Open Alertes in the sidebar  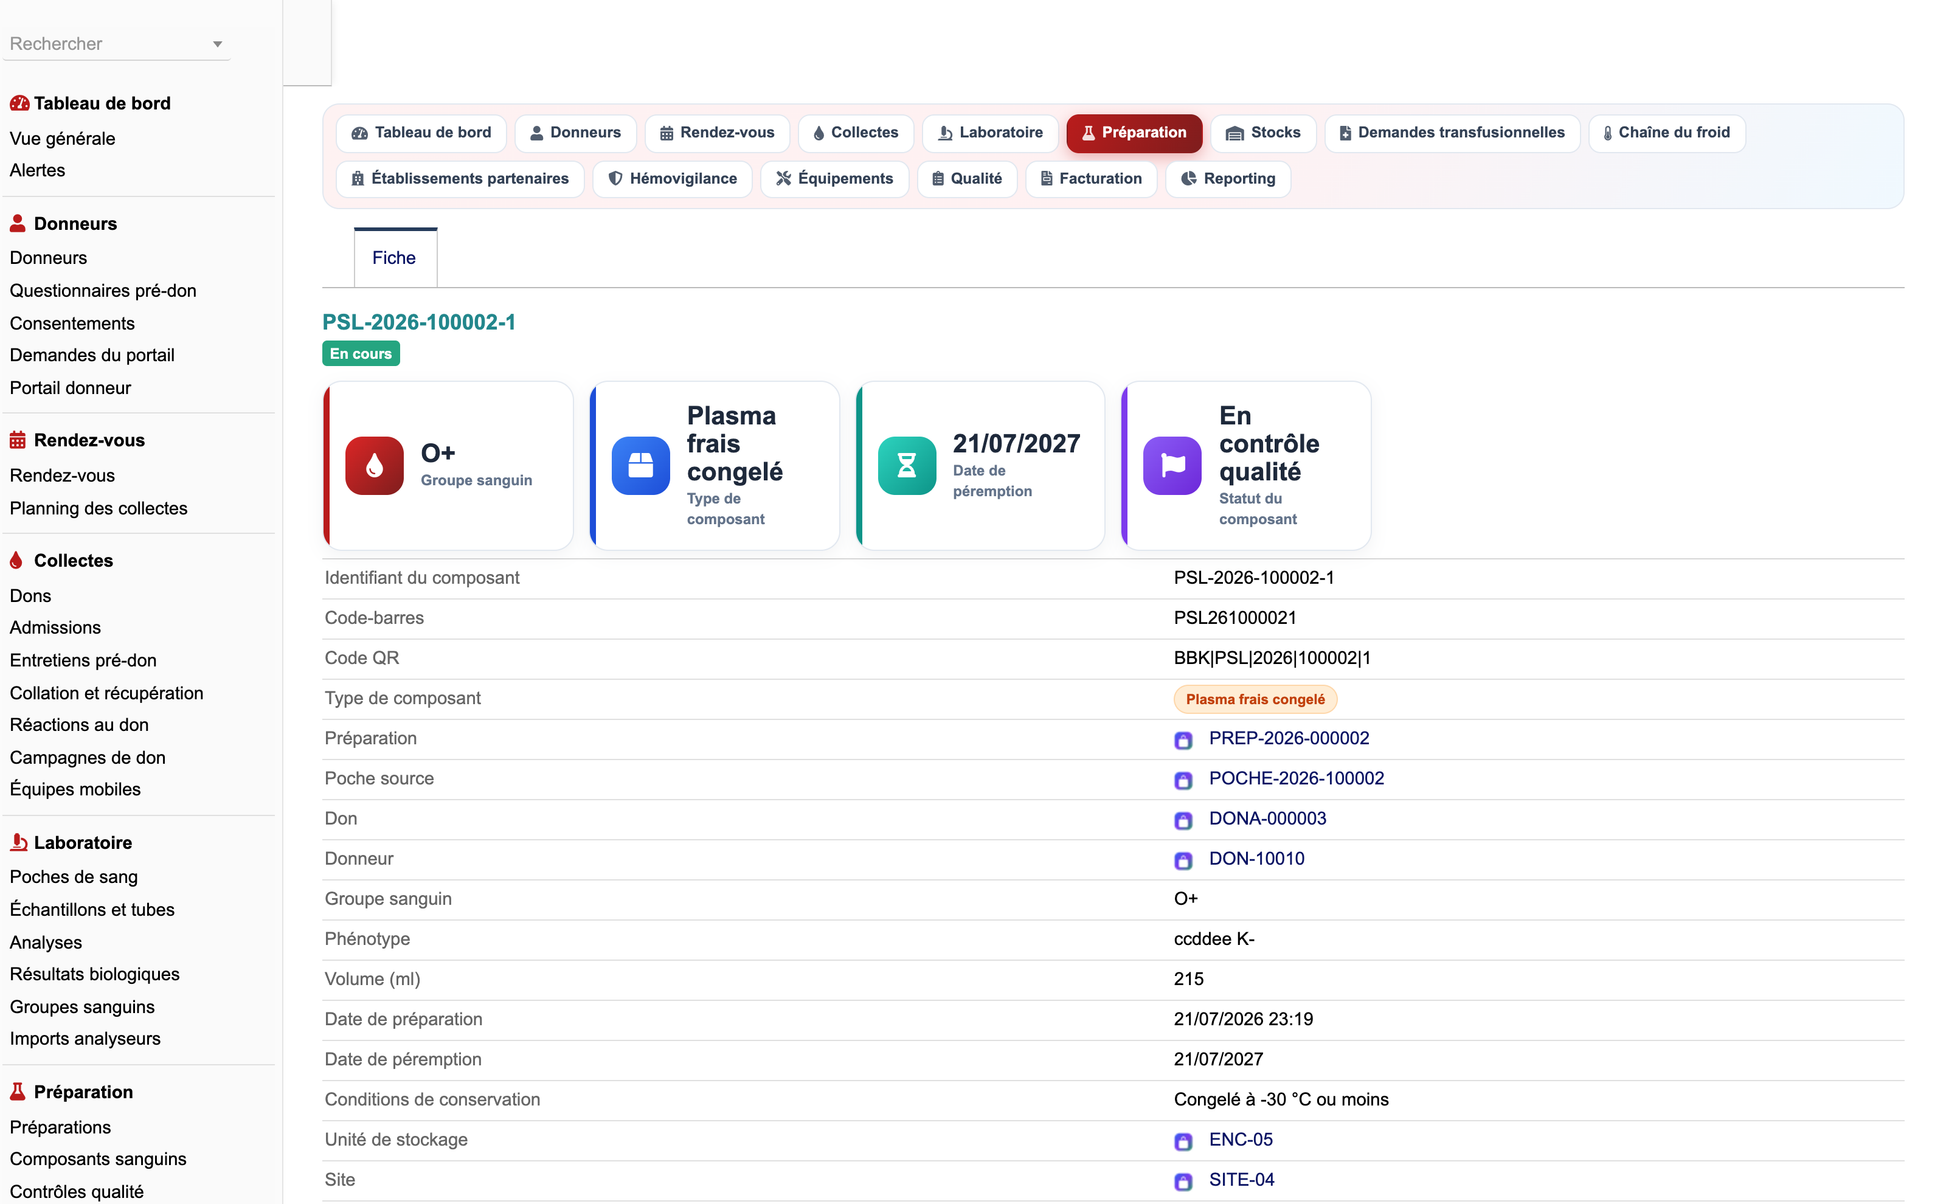(x=37, y=170)
